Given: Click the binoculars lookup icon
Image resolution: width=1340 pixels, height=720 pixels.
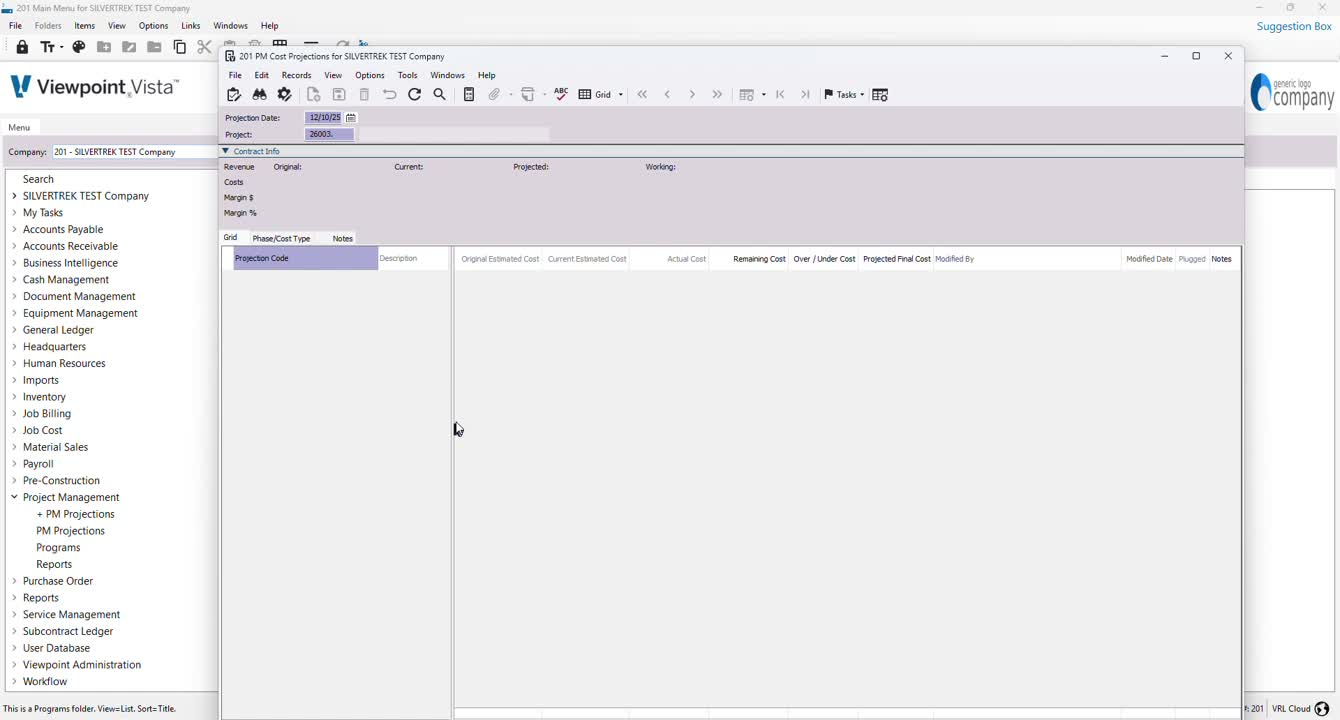Looking at the screenshot, I should click(x=260, y=95).
